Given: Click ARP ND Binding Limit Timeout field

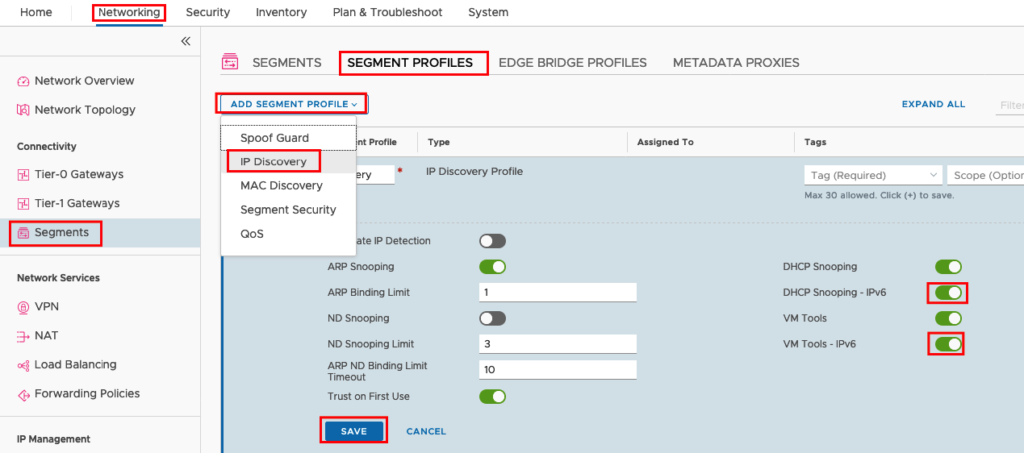Looking at the screenshot, I should tap(558, 370).
